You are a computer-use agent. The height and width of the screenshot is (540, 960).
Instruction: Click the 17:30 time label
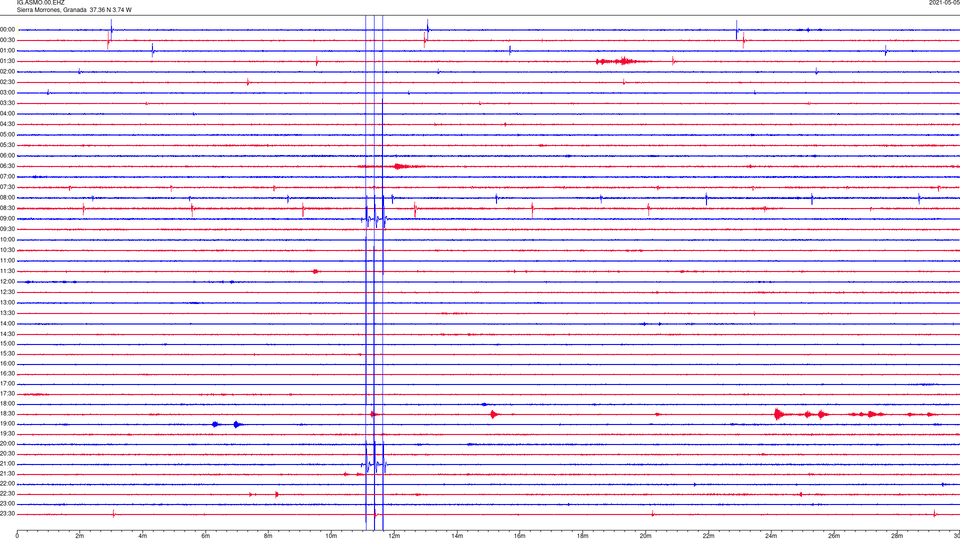[x=8, y=394]
